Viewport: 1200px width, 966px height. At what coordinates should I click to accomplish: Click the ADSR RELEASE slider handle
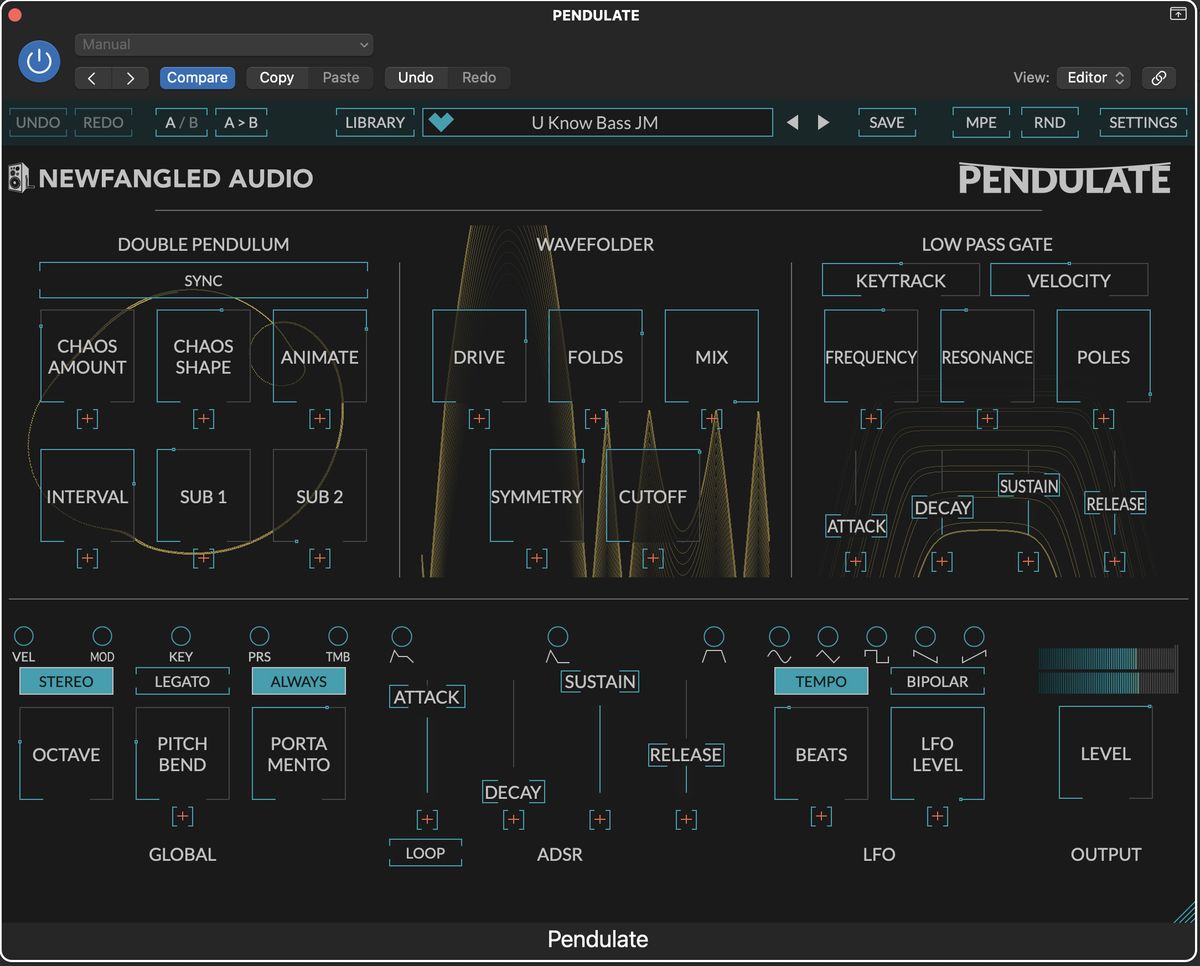[686, 755]
